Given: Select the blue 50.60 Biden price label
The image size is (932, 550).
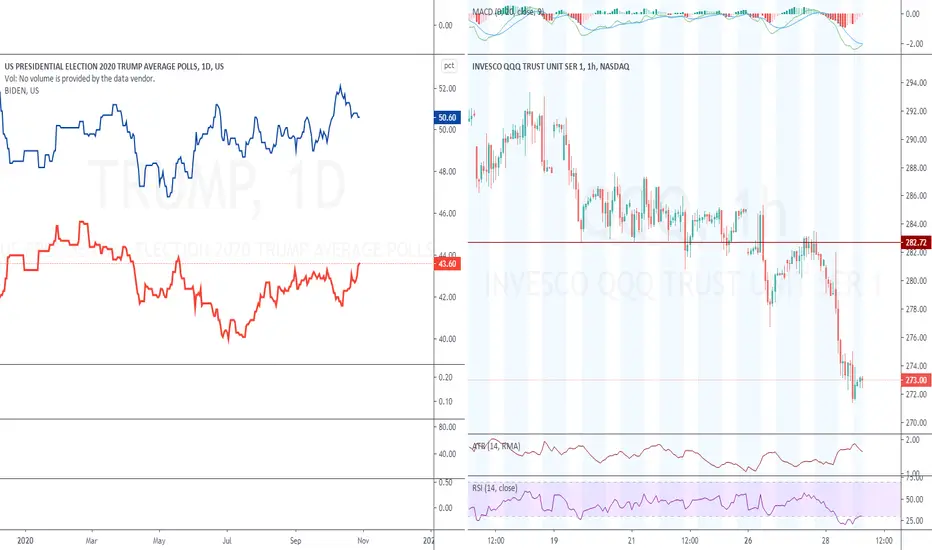Looking at the screenshot, I should click(x=447, y=118).
